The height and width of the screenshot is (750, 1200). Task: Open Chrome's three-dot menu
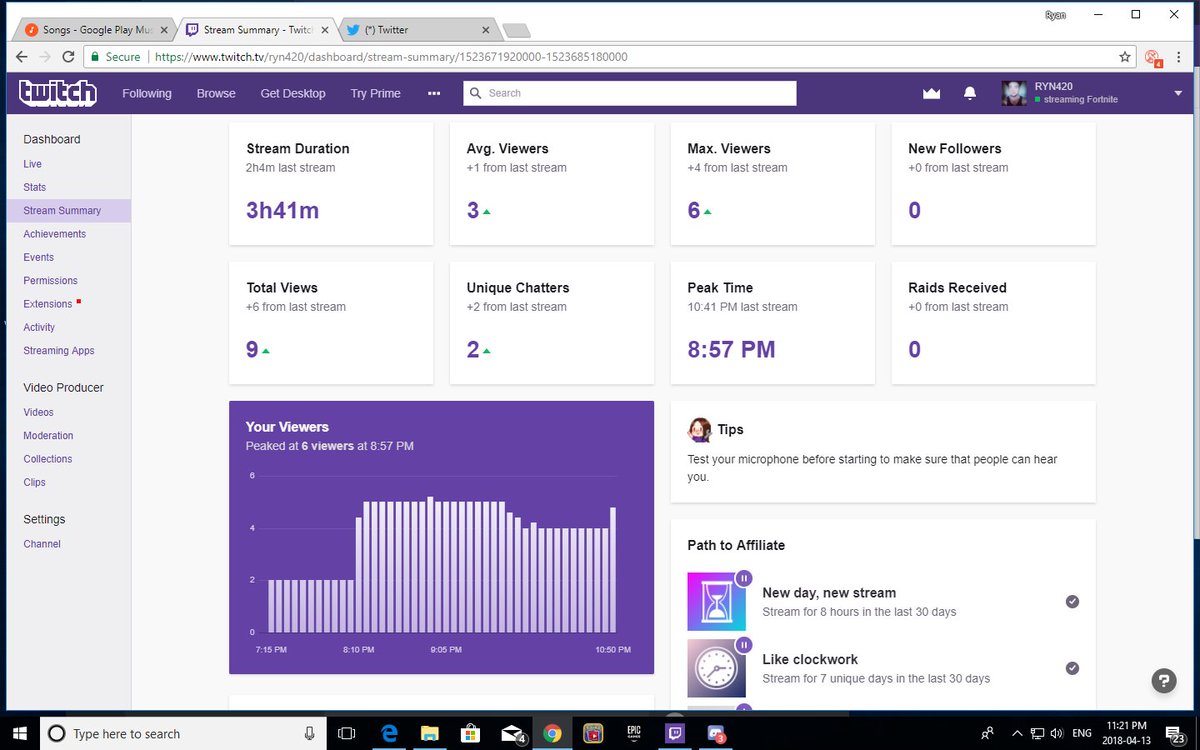(x=1177, y=57)
